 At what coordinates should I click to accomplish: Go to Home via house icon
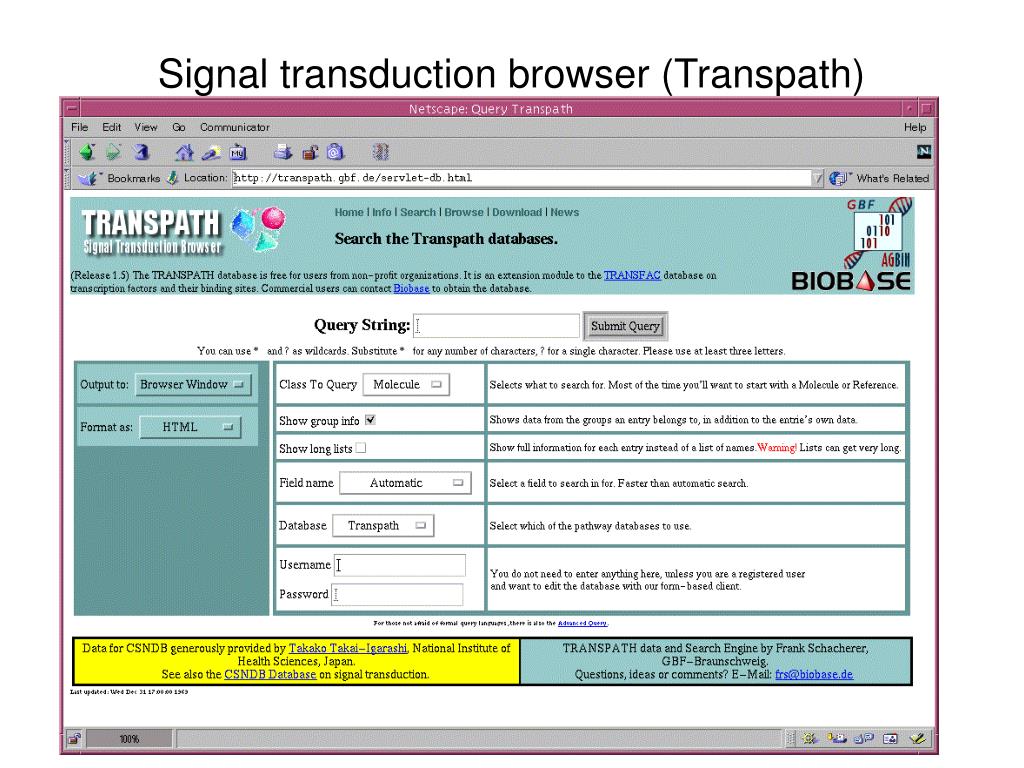[184, 152]
